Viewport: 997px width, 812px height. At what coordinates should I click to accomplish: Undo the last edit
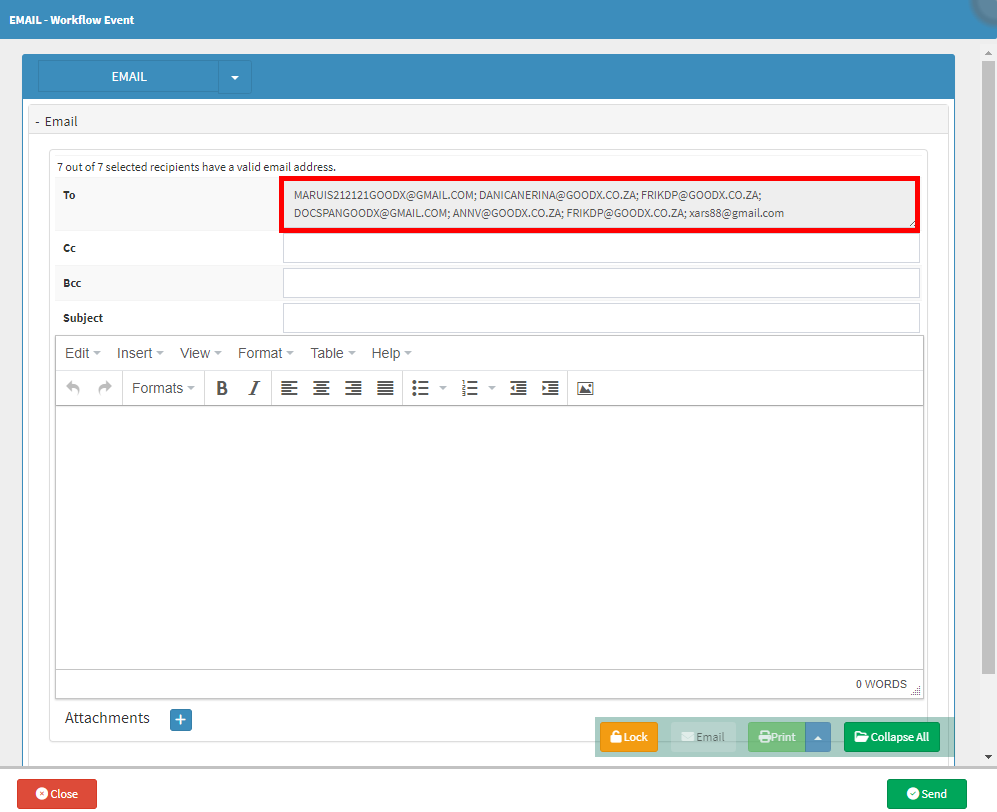click(x=73, y=388)
